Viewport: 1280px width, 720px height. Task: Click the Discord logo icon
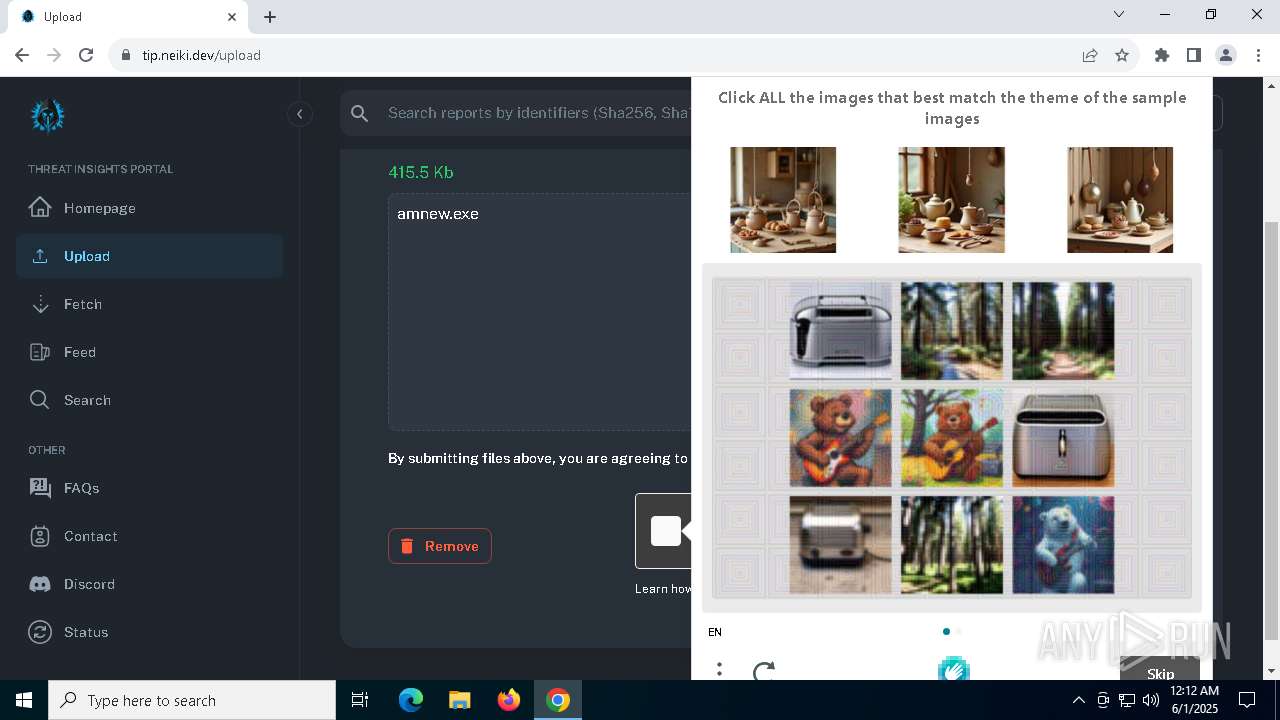40,584
